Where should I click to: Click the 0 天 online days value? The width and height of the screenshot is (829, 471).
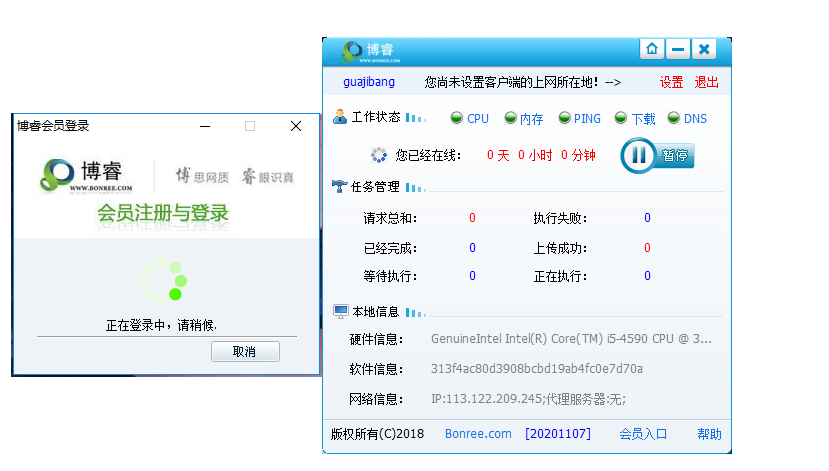(498, 155)
